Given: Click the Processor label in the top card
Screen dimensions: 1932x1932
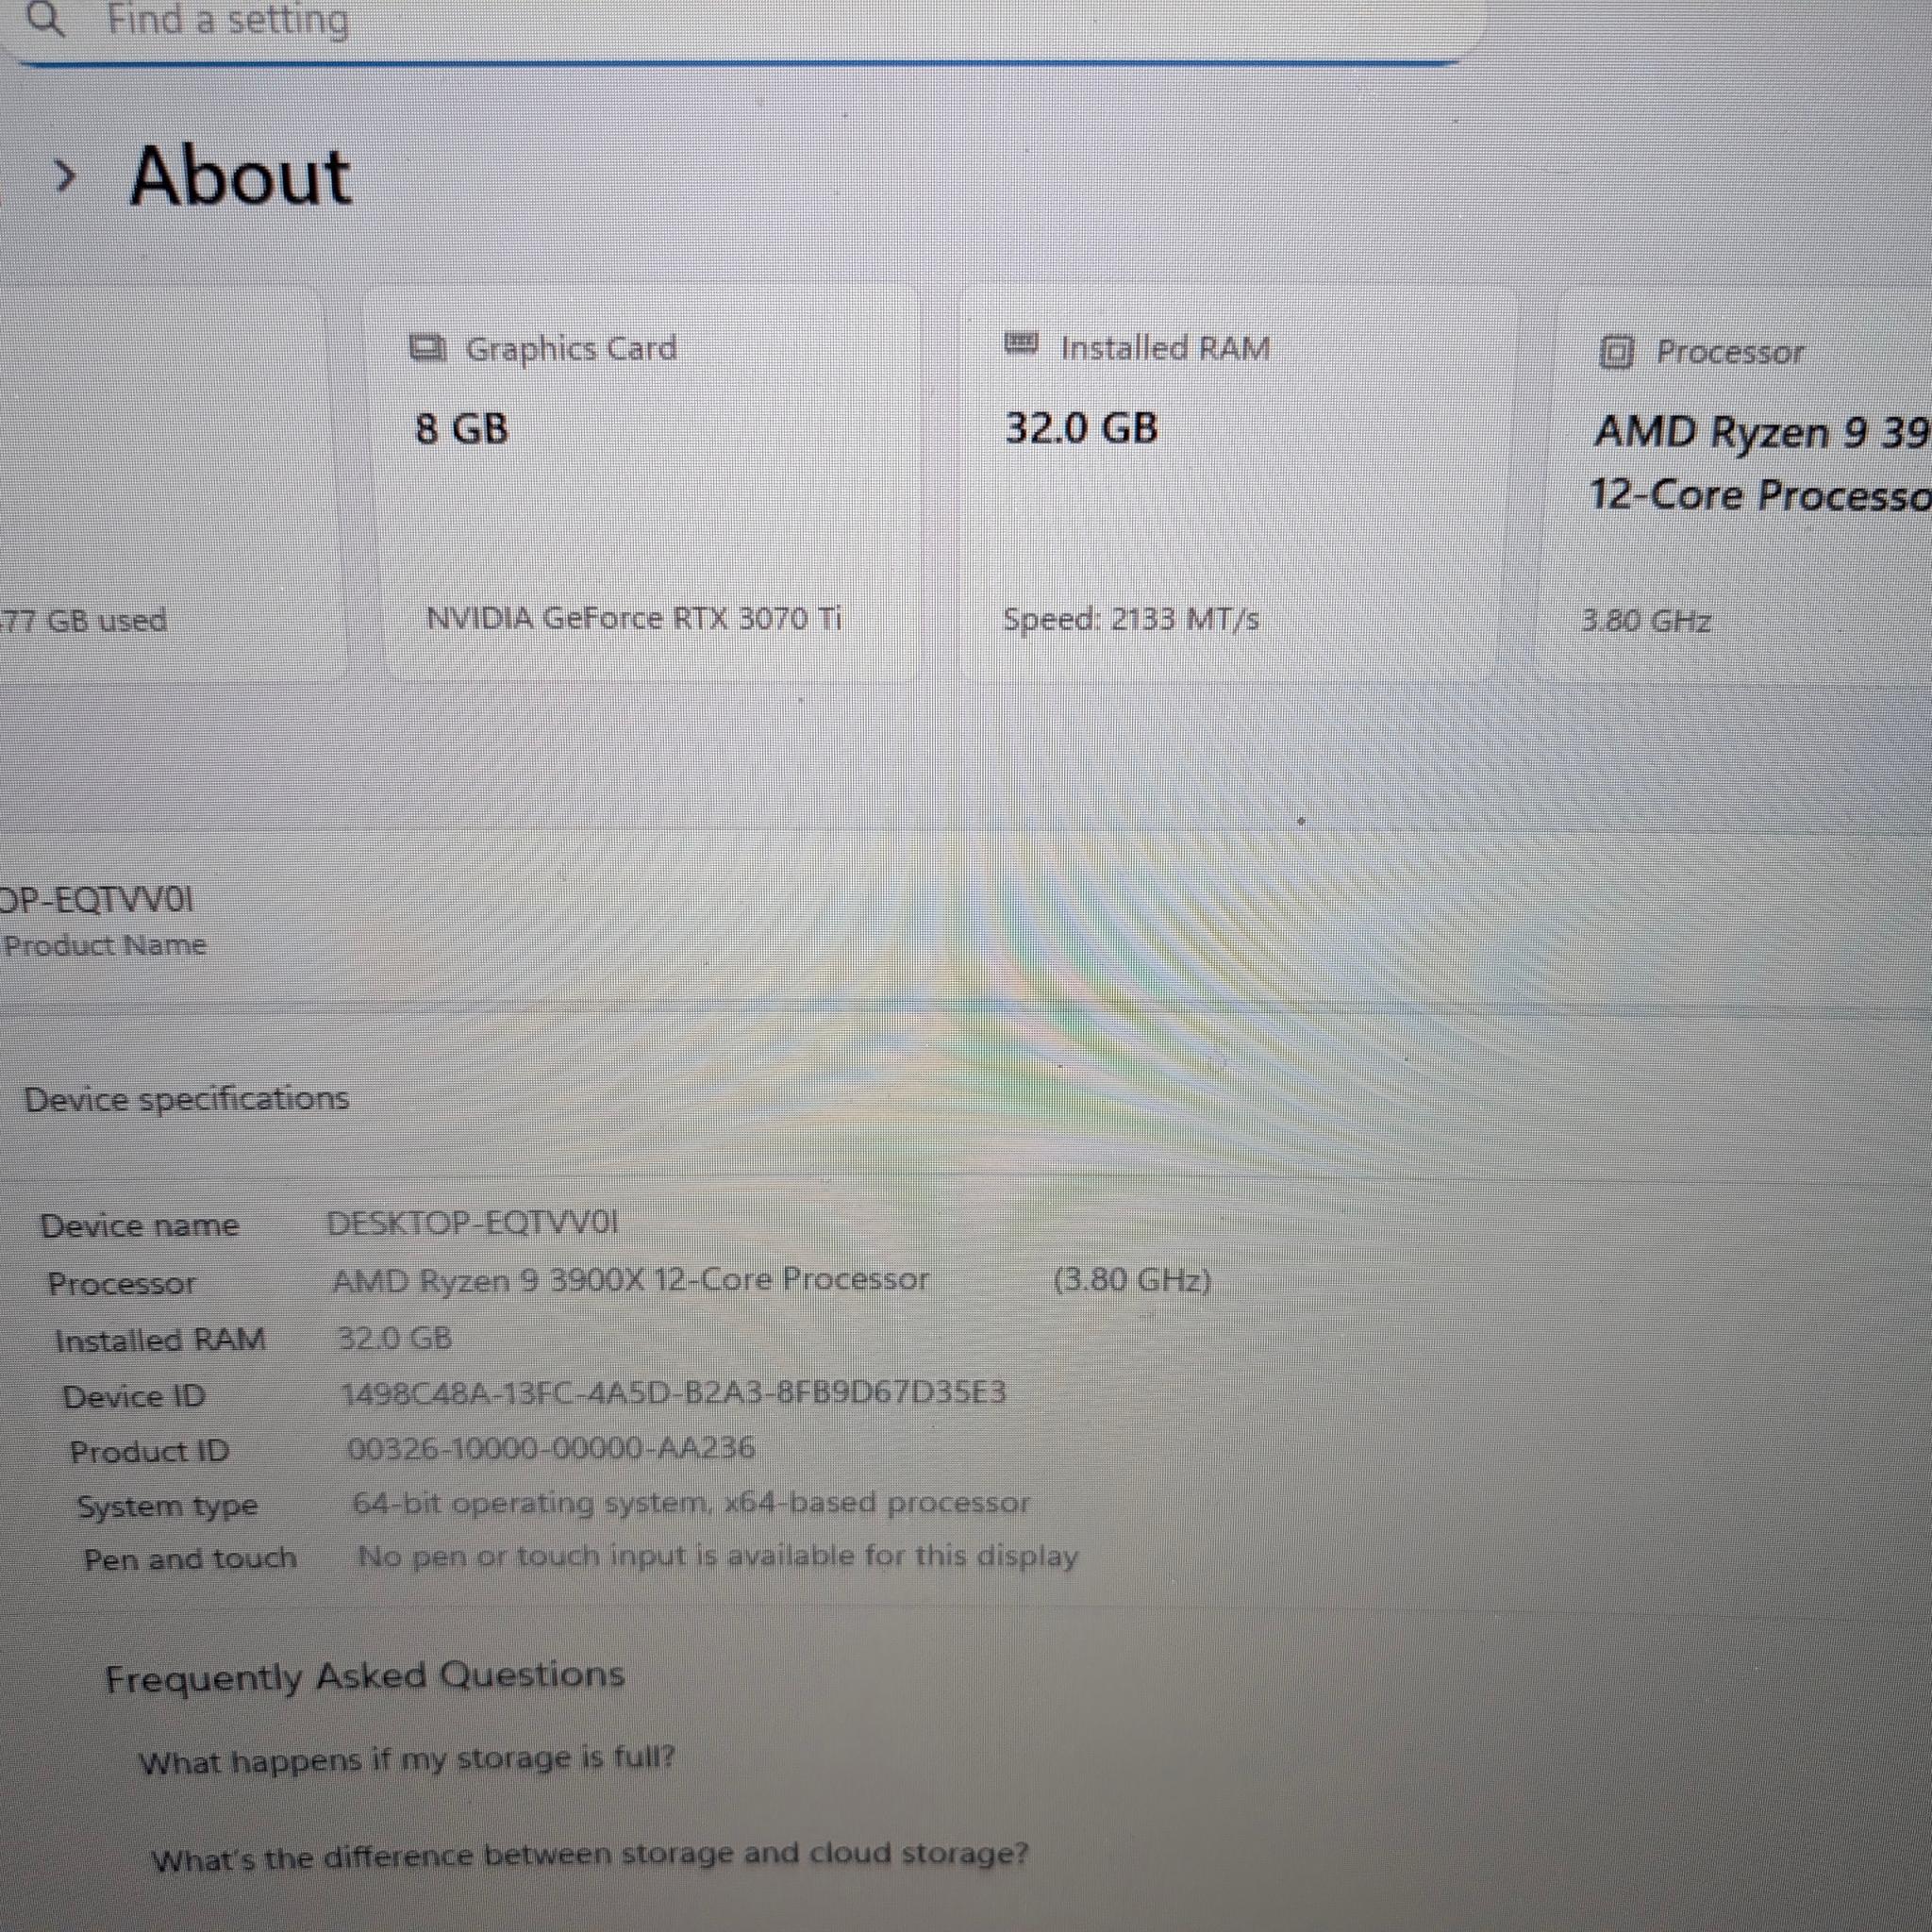Looking at the screenshot, I should [1730, 352].
